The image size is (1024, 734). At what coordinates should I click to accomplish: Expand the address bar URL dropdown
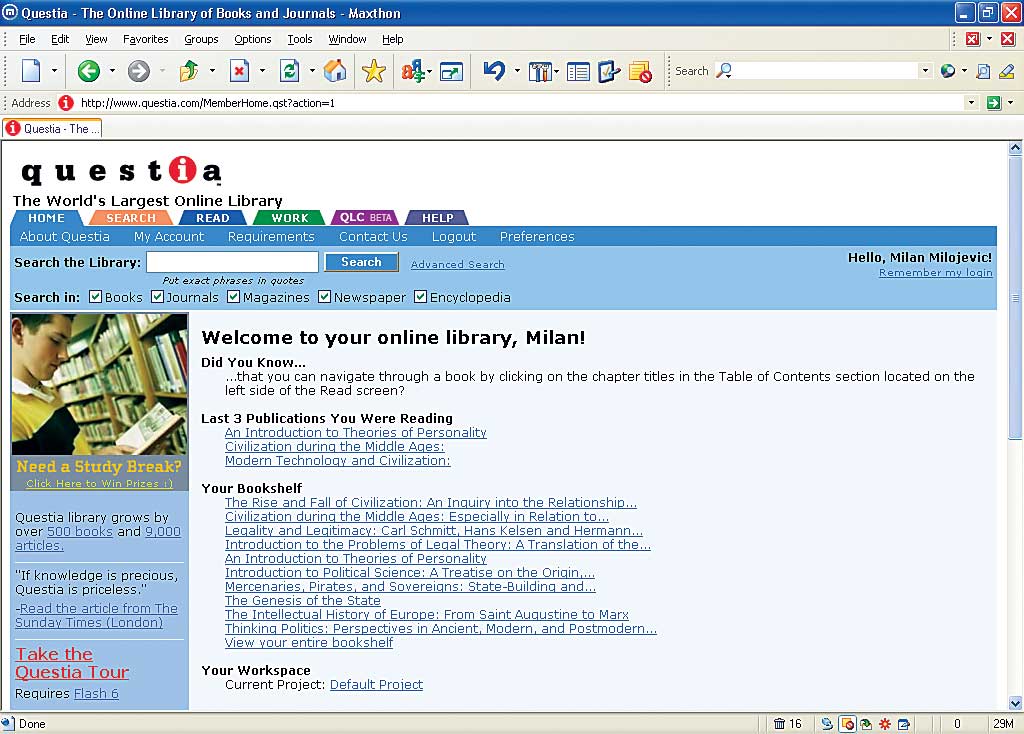click(x=971, y=103)
